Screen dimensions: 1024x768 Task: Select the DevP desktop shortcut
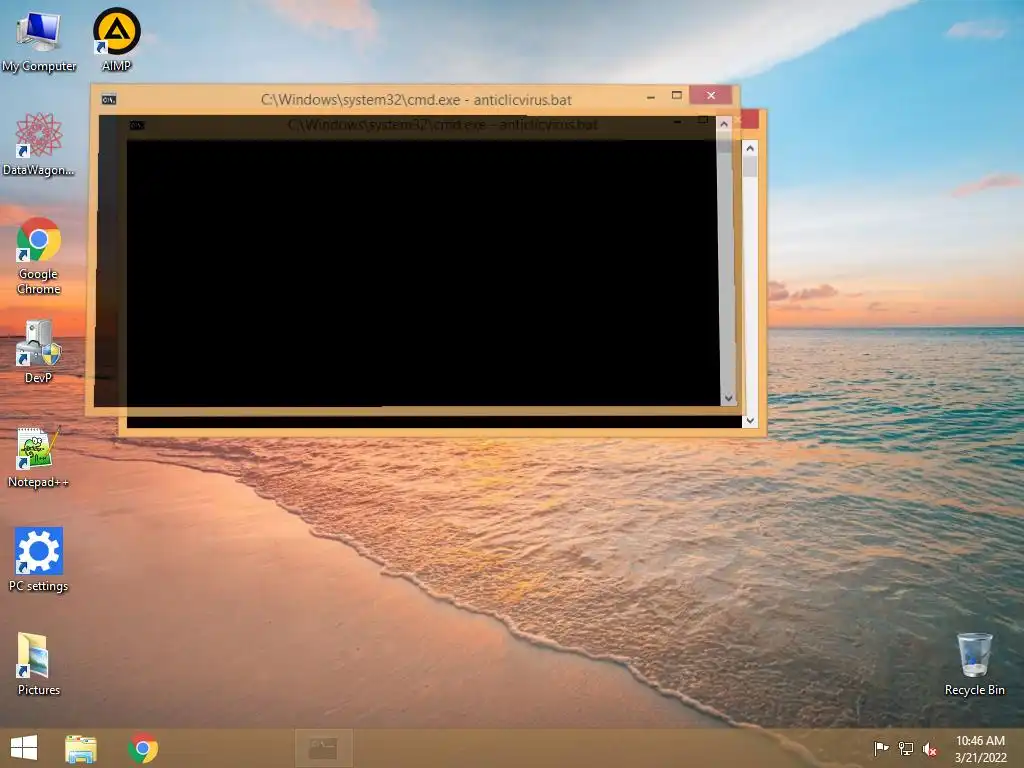39,351
